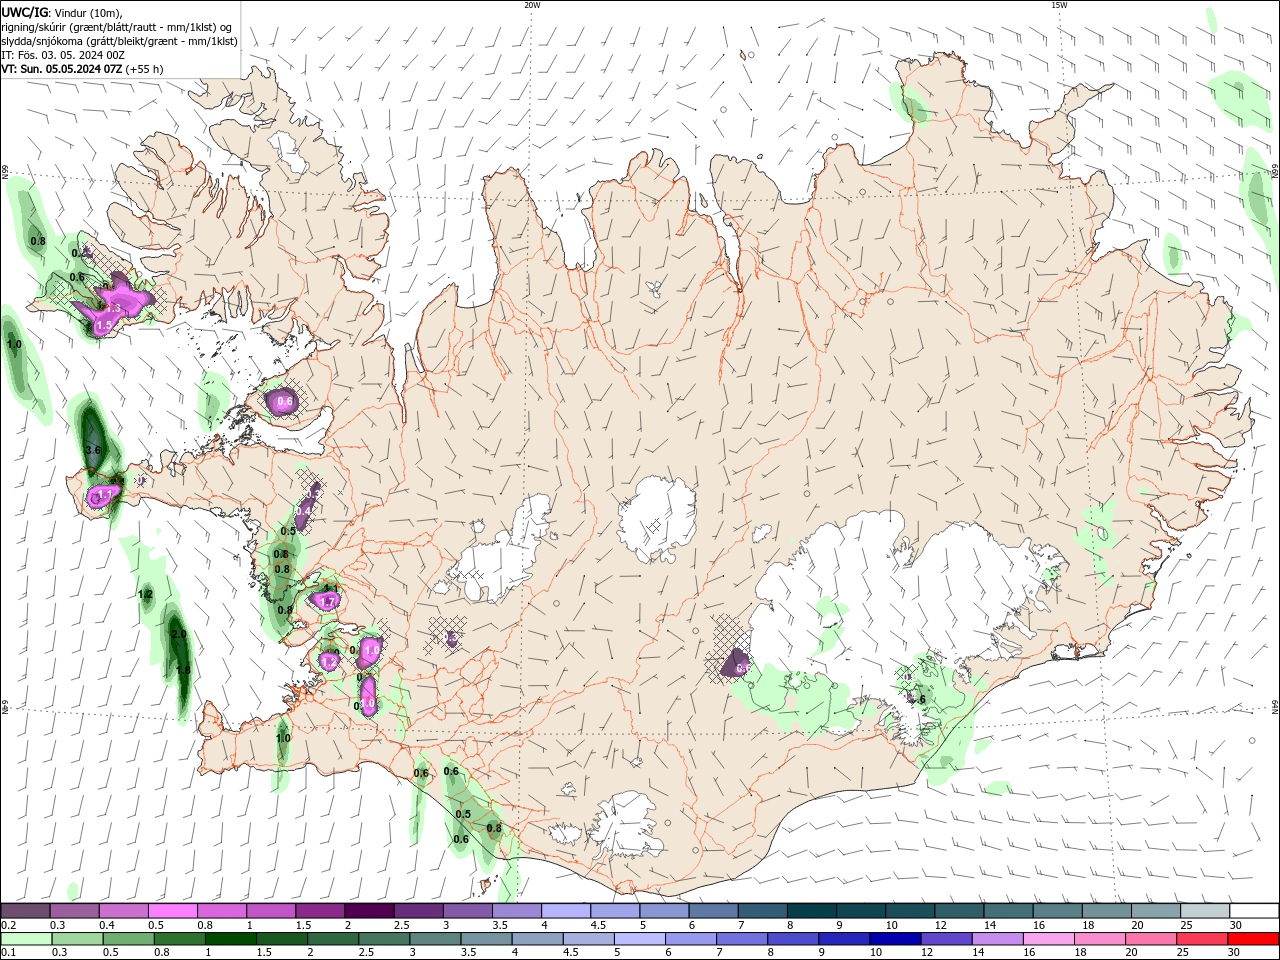The height and width of the screenshot is (960, 1280).
Task: Select the '1.7' value in the pink blob
Action: (327, 602)
